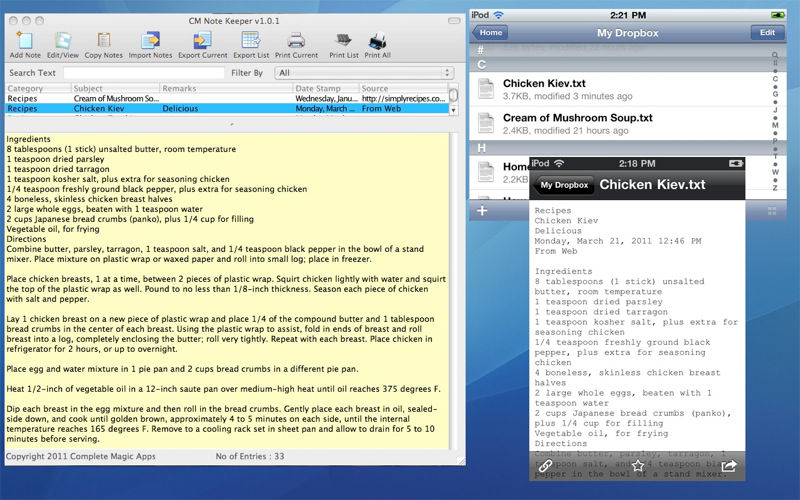Tap the share arrow icon
The width and height of the screenshot is (800, 500).
tap(729, 466)
